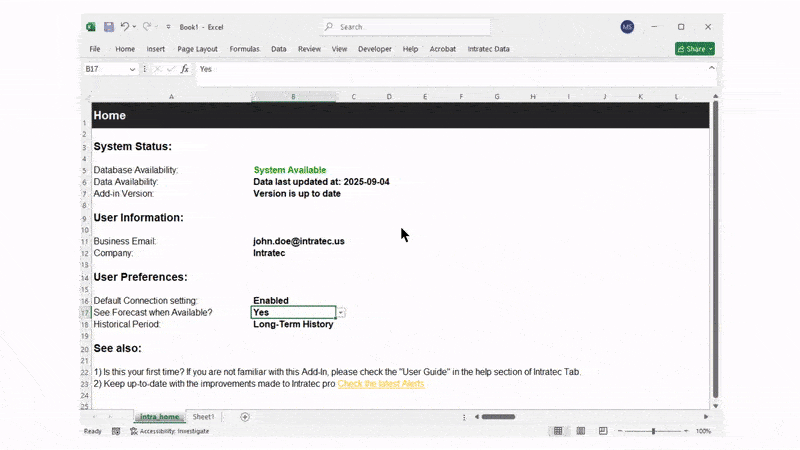Click the horizontal scrollbar thumb

[x=498, y=417]
